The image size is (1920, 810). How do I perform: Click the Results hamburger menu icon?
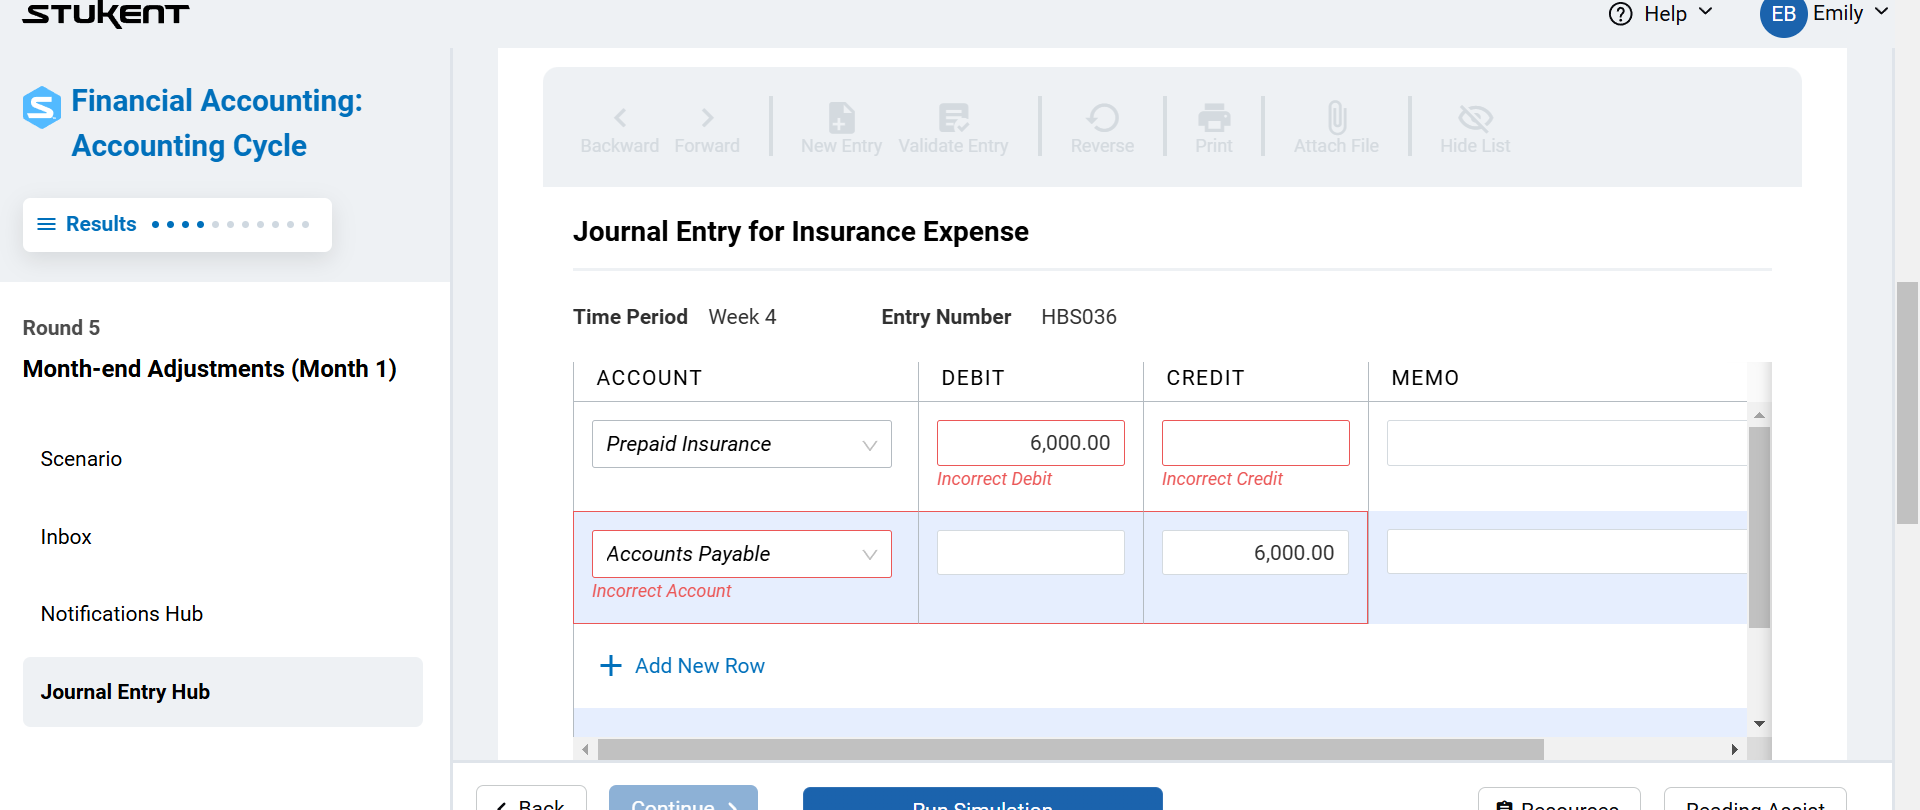pos(46,224)
